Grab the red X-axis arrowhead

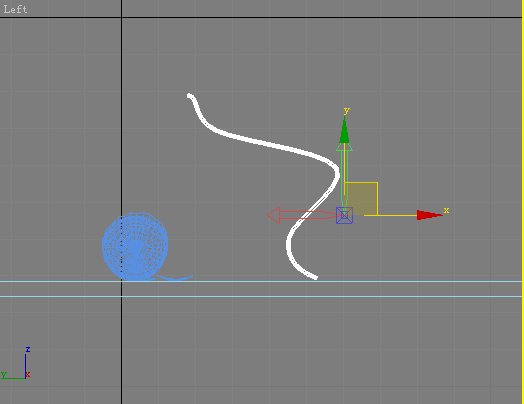[x=430, y=215]
